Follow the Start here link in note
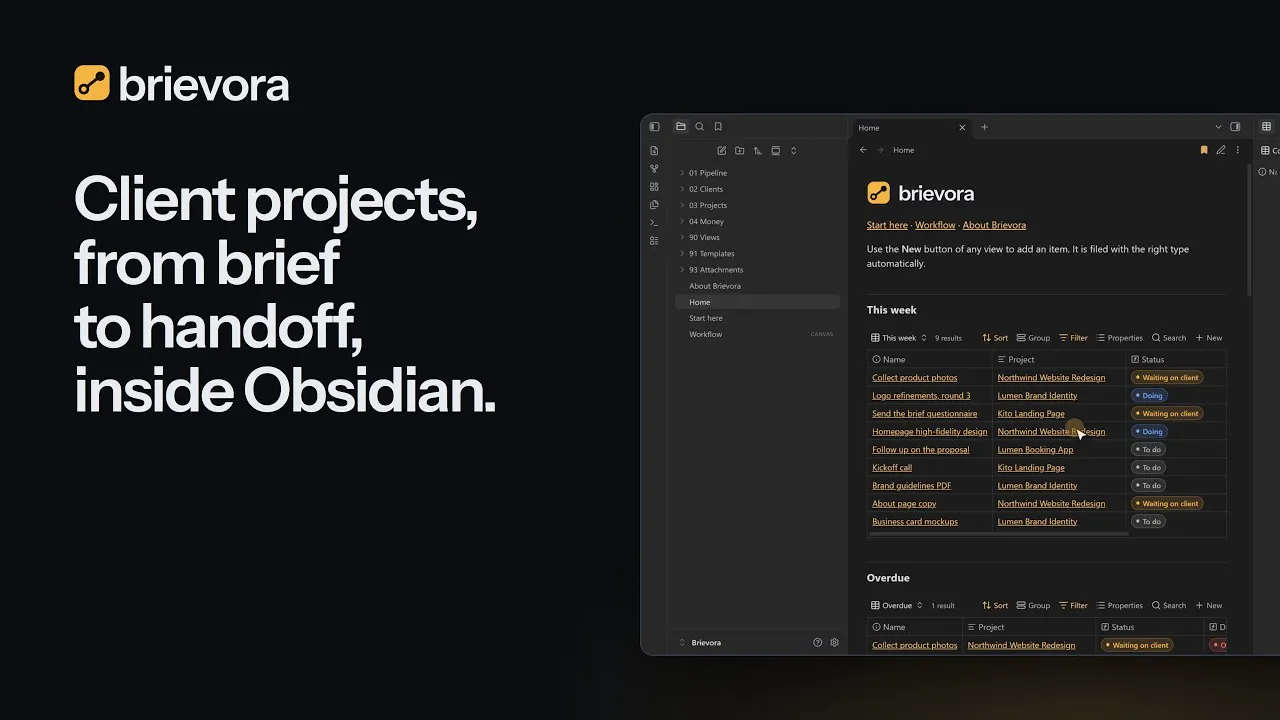The image size is (1280, 720). (887, 225)
